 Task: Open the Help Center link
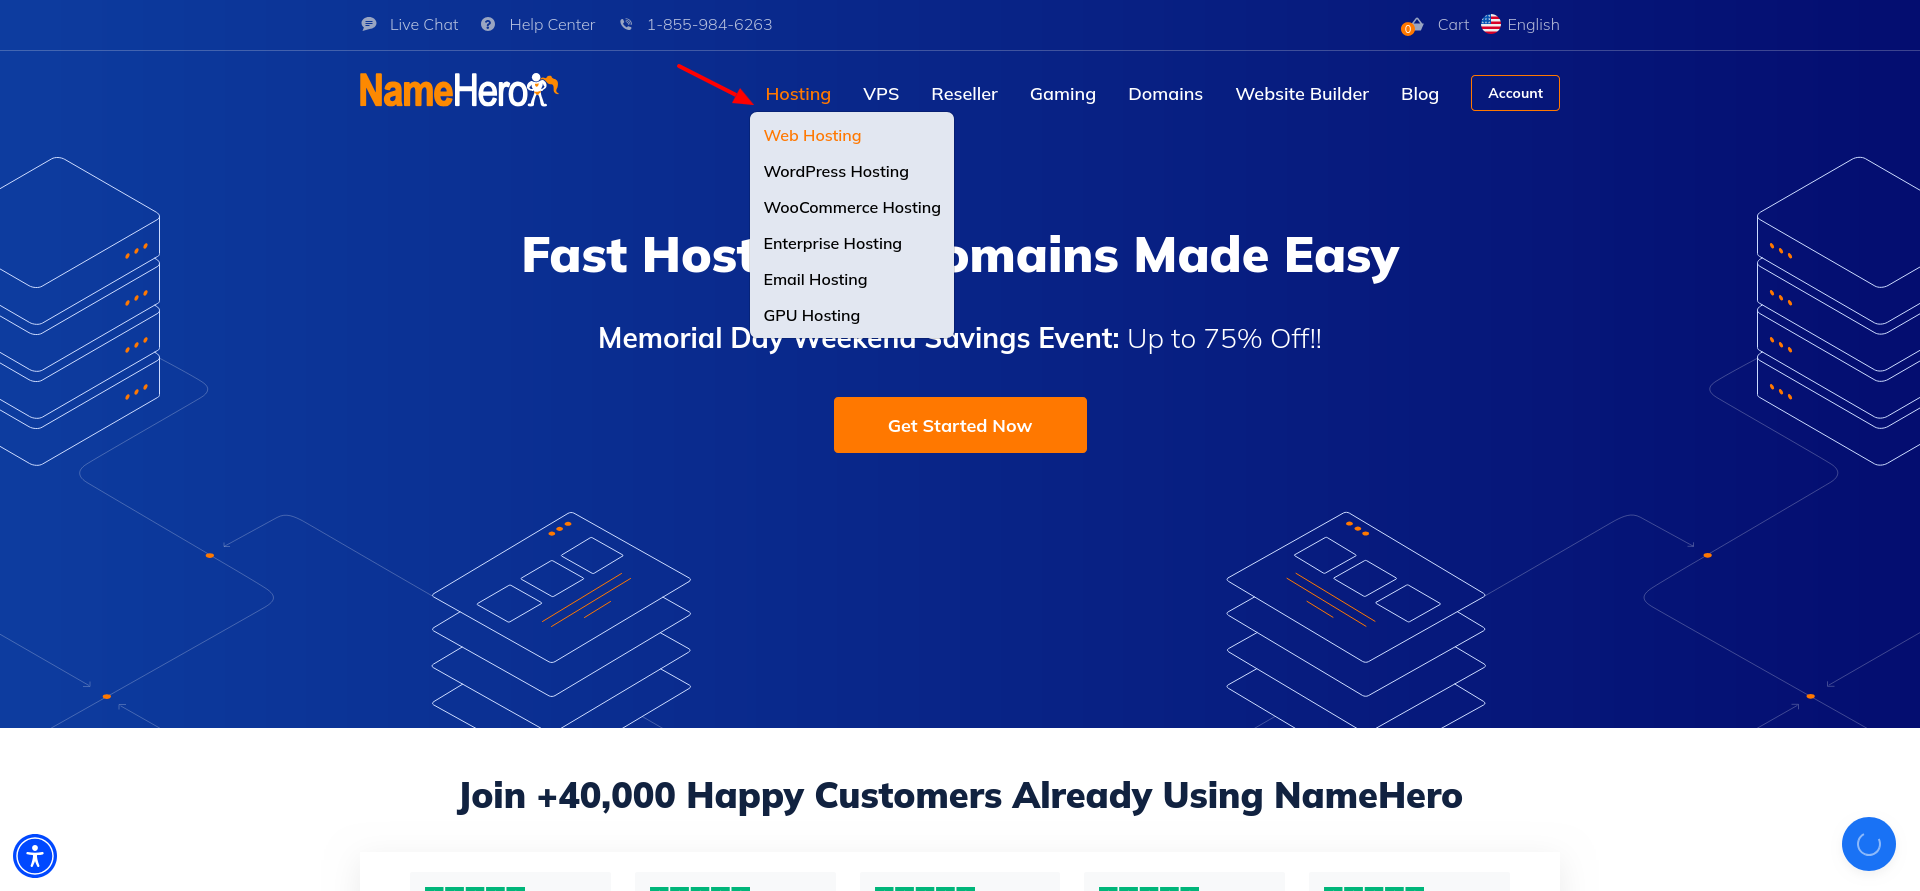pos(552,25)
